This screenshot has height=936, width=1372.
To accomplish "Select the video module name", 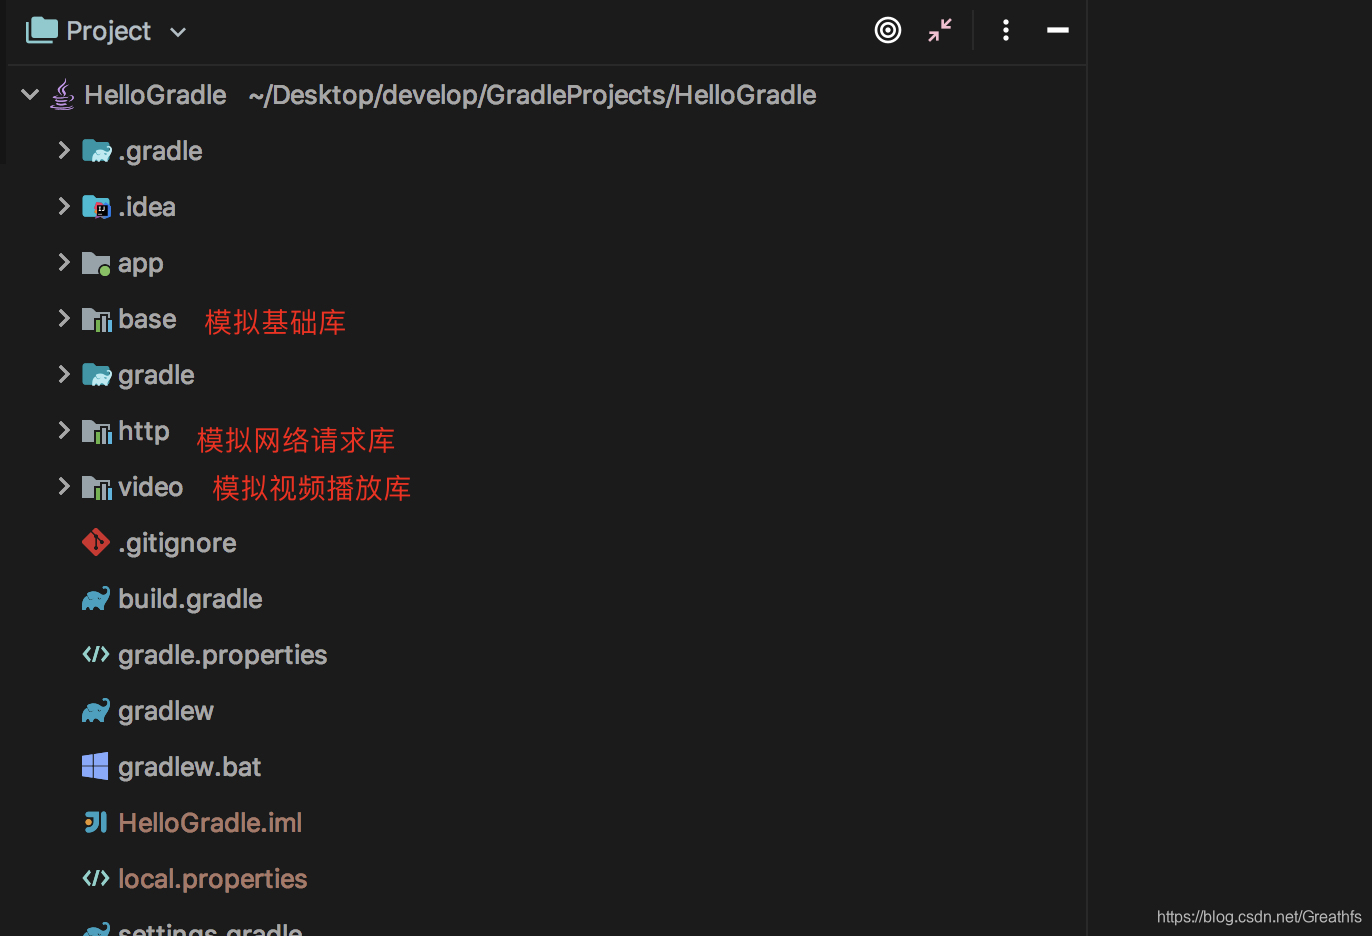I will pos(151,487).
